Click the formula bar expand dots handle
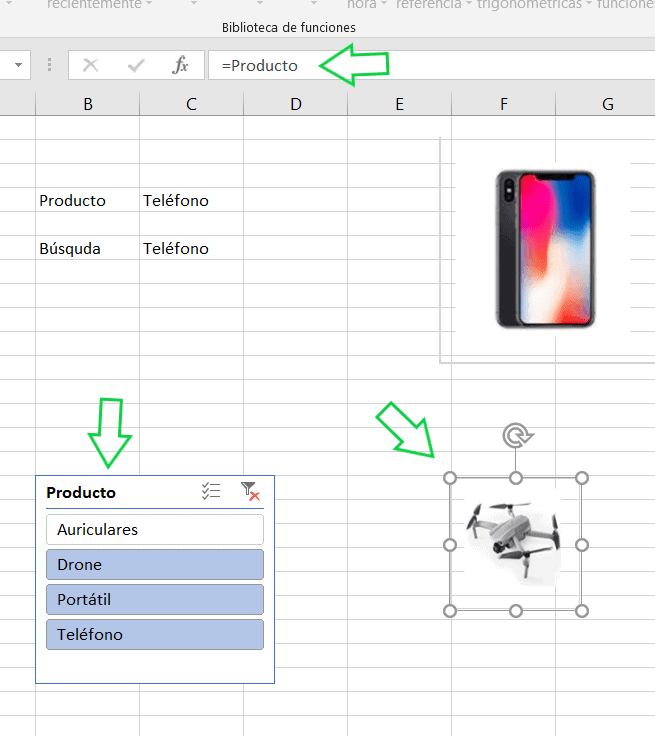 [x=49, y=65]
